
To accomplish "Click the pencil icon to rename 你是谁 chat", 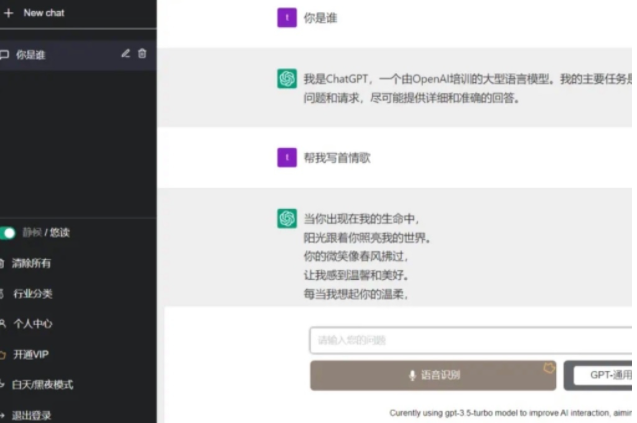I will [125, 54].
